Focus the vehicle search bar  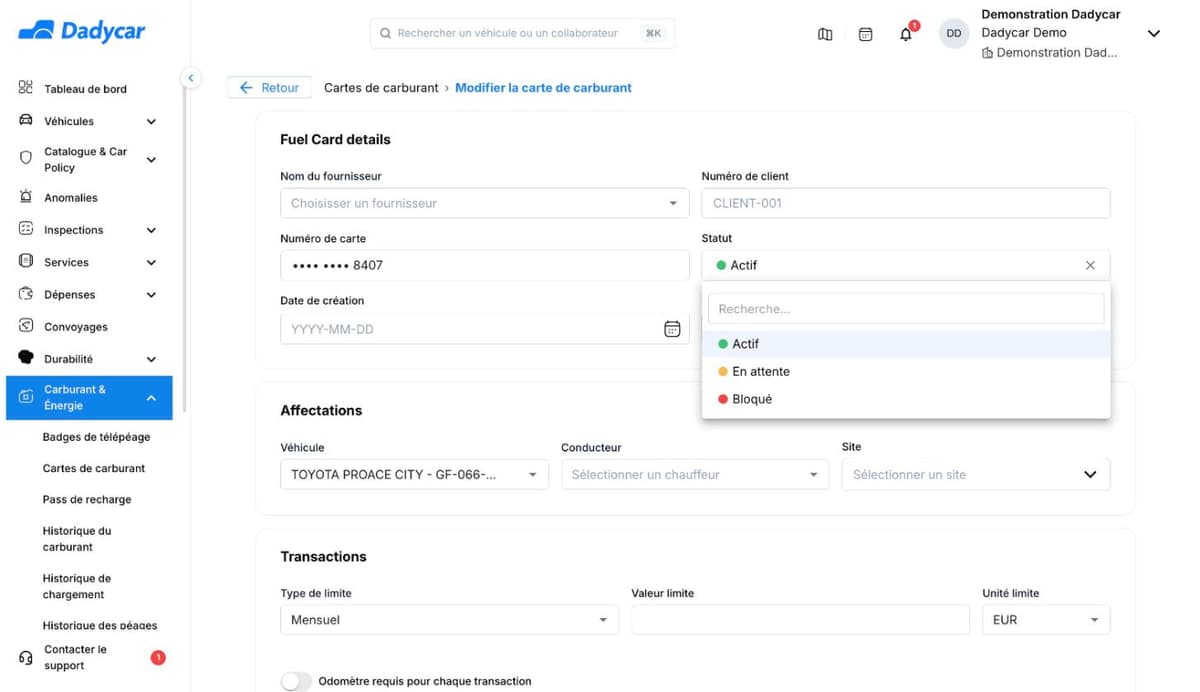pos(522,33)
